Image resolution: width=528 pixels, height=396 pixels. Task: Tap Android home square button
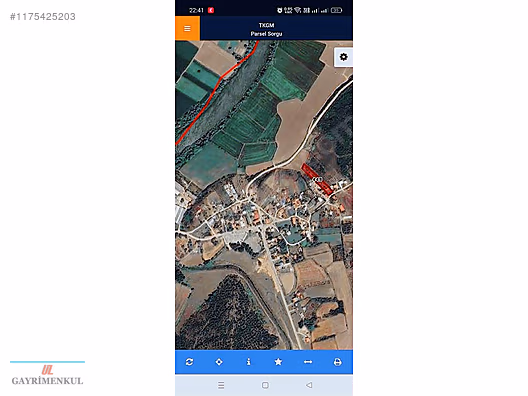265,385
